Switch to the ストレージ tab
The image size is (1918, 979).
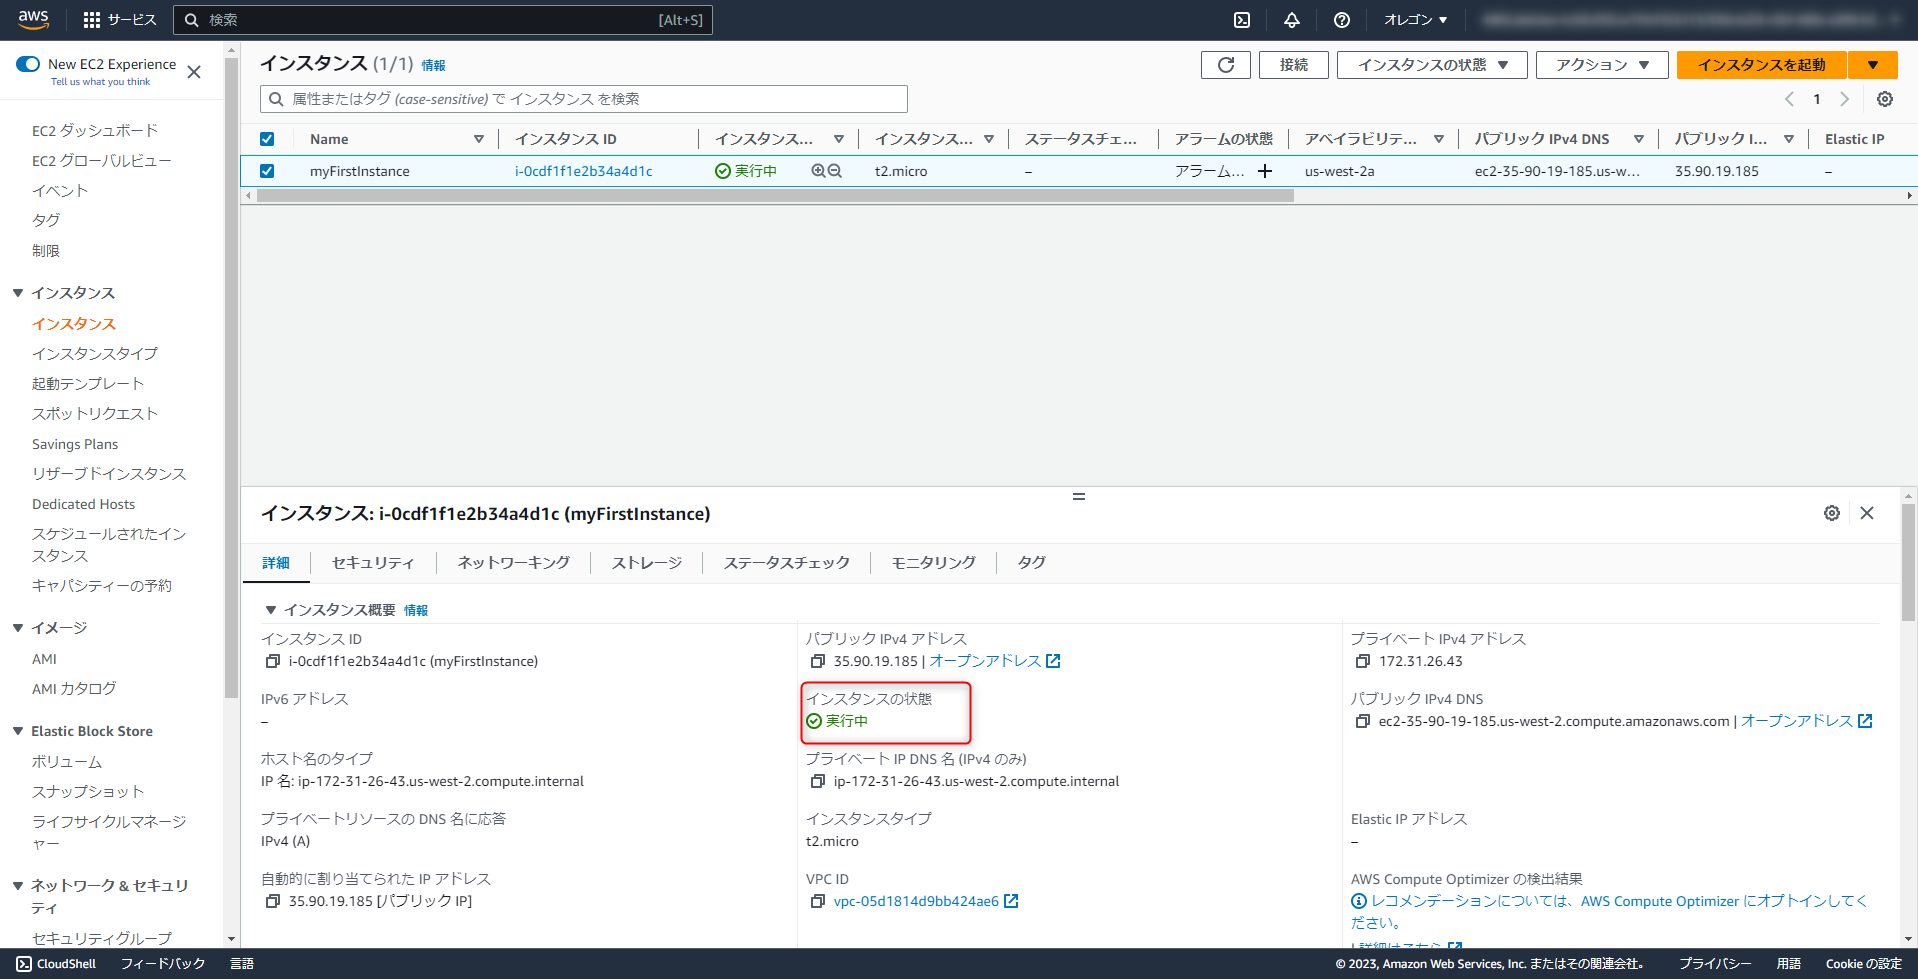[x=645, y=562]
